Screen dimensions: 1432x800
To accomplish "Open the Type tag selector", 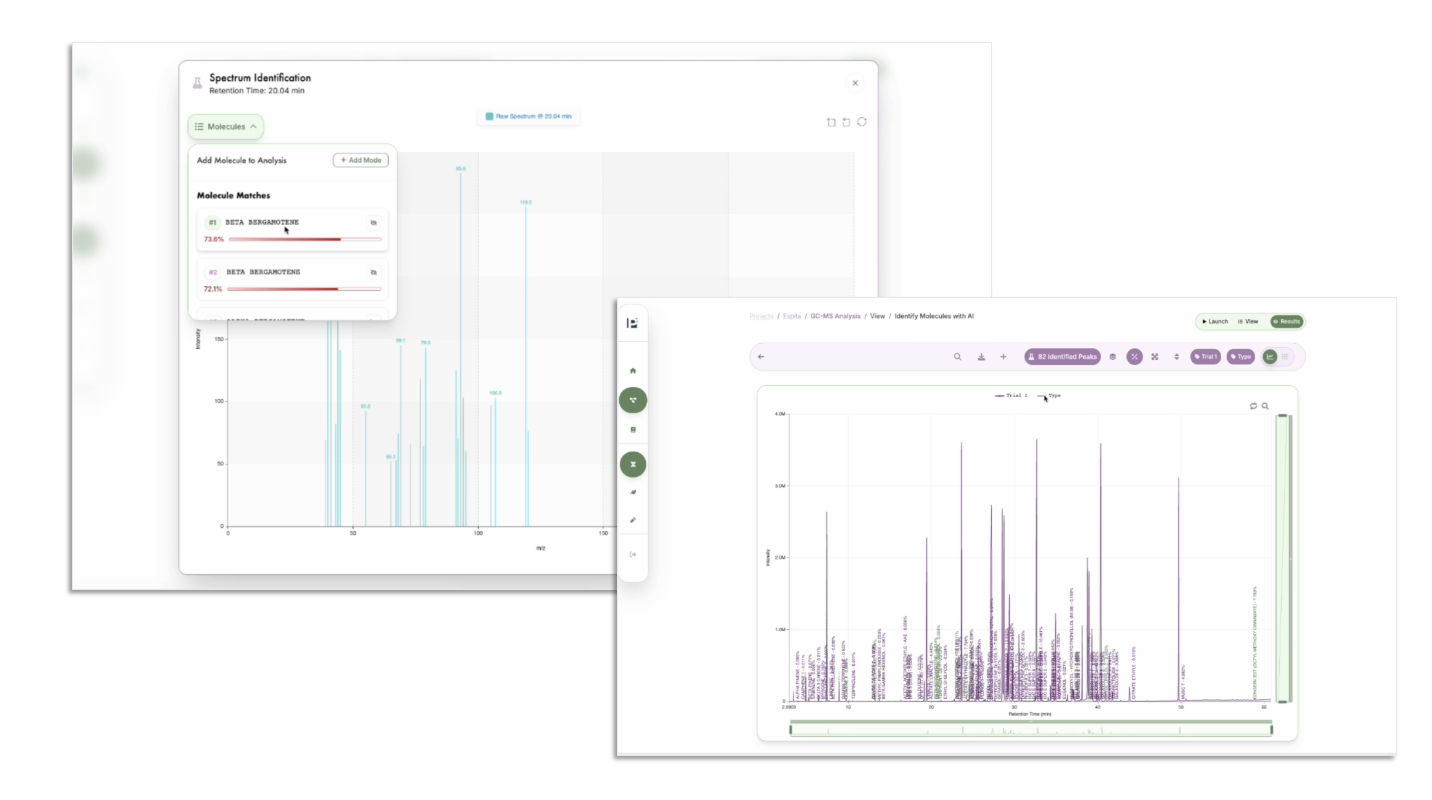I will pos(1240,357).
